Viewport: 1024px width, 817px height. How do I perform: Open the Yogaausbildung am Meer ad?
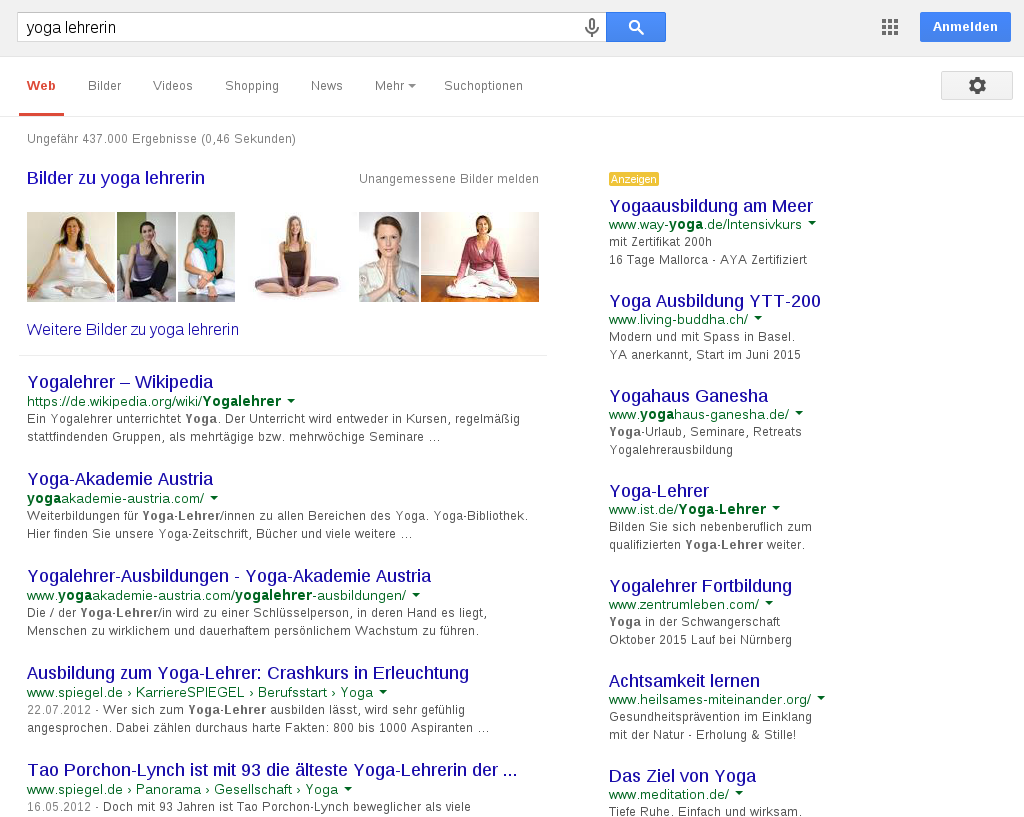[711, 206]
